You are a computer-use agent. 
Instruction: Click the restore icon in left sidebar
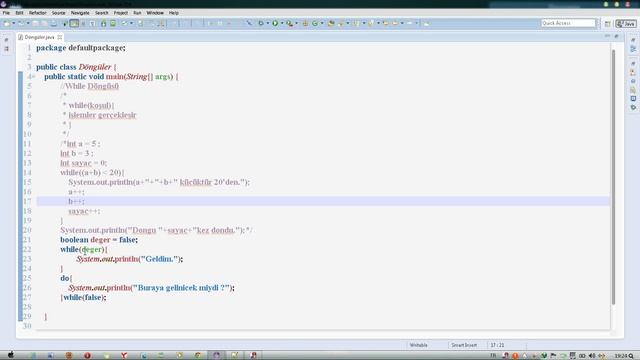7,40
